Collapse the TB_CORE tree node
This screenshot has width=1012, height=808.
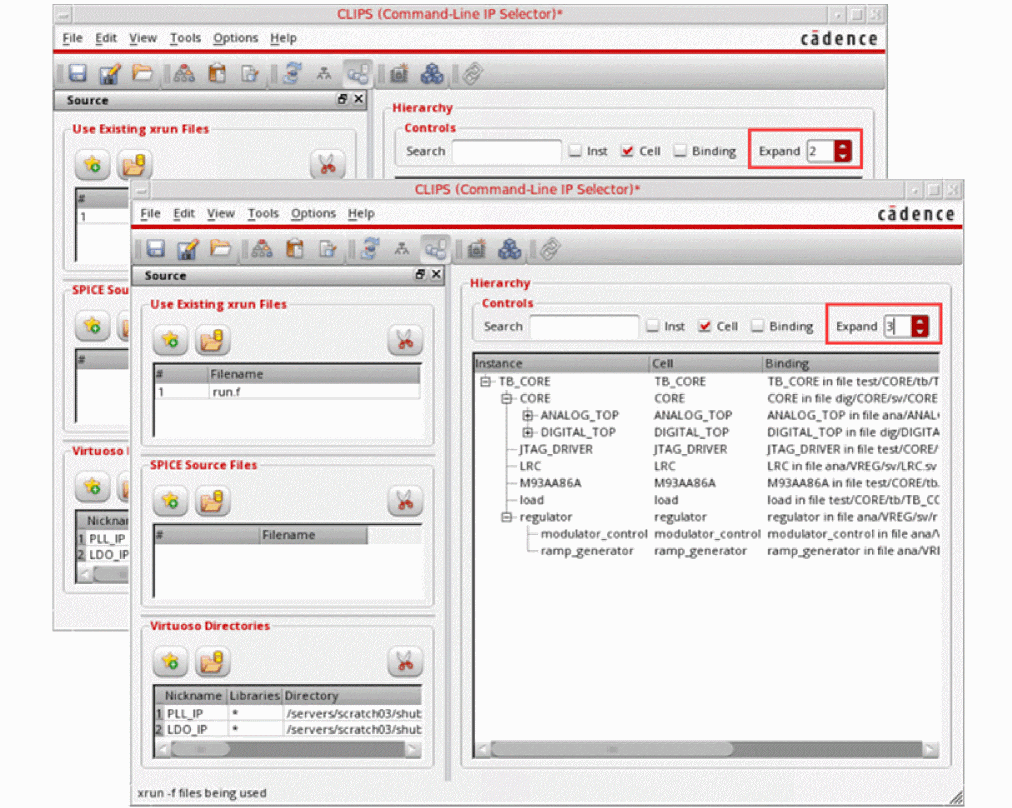click(485, 381)
